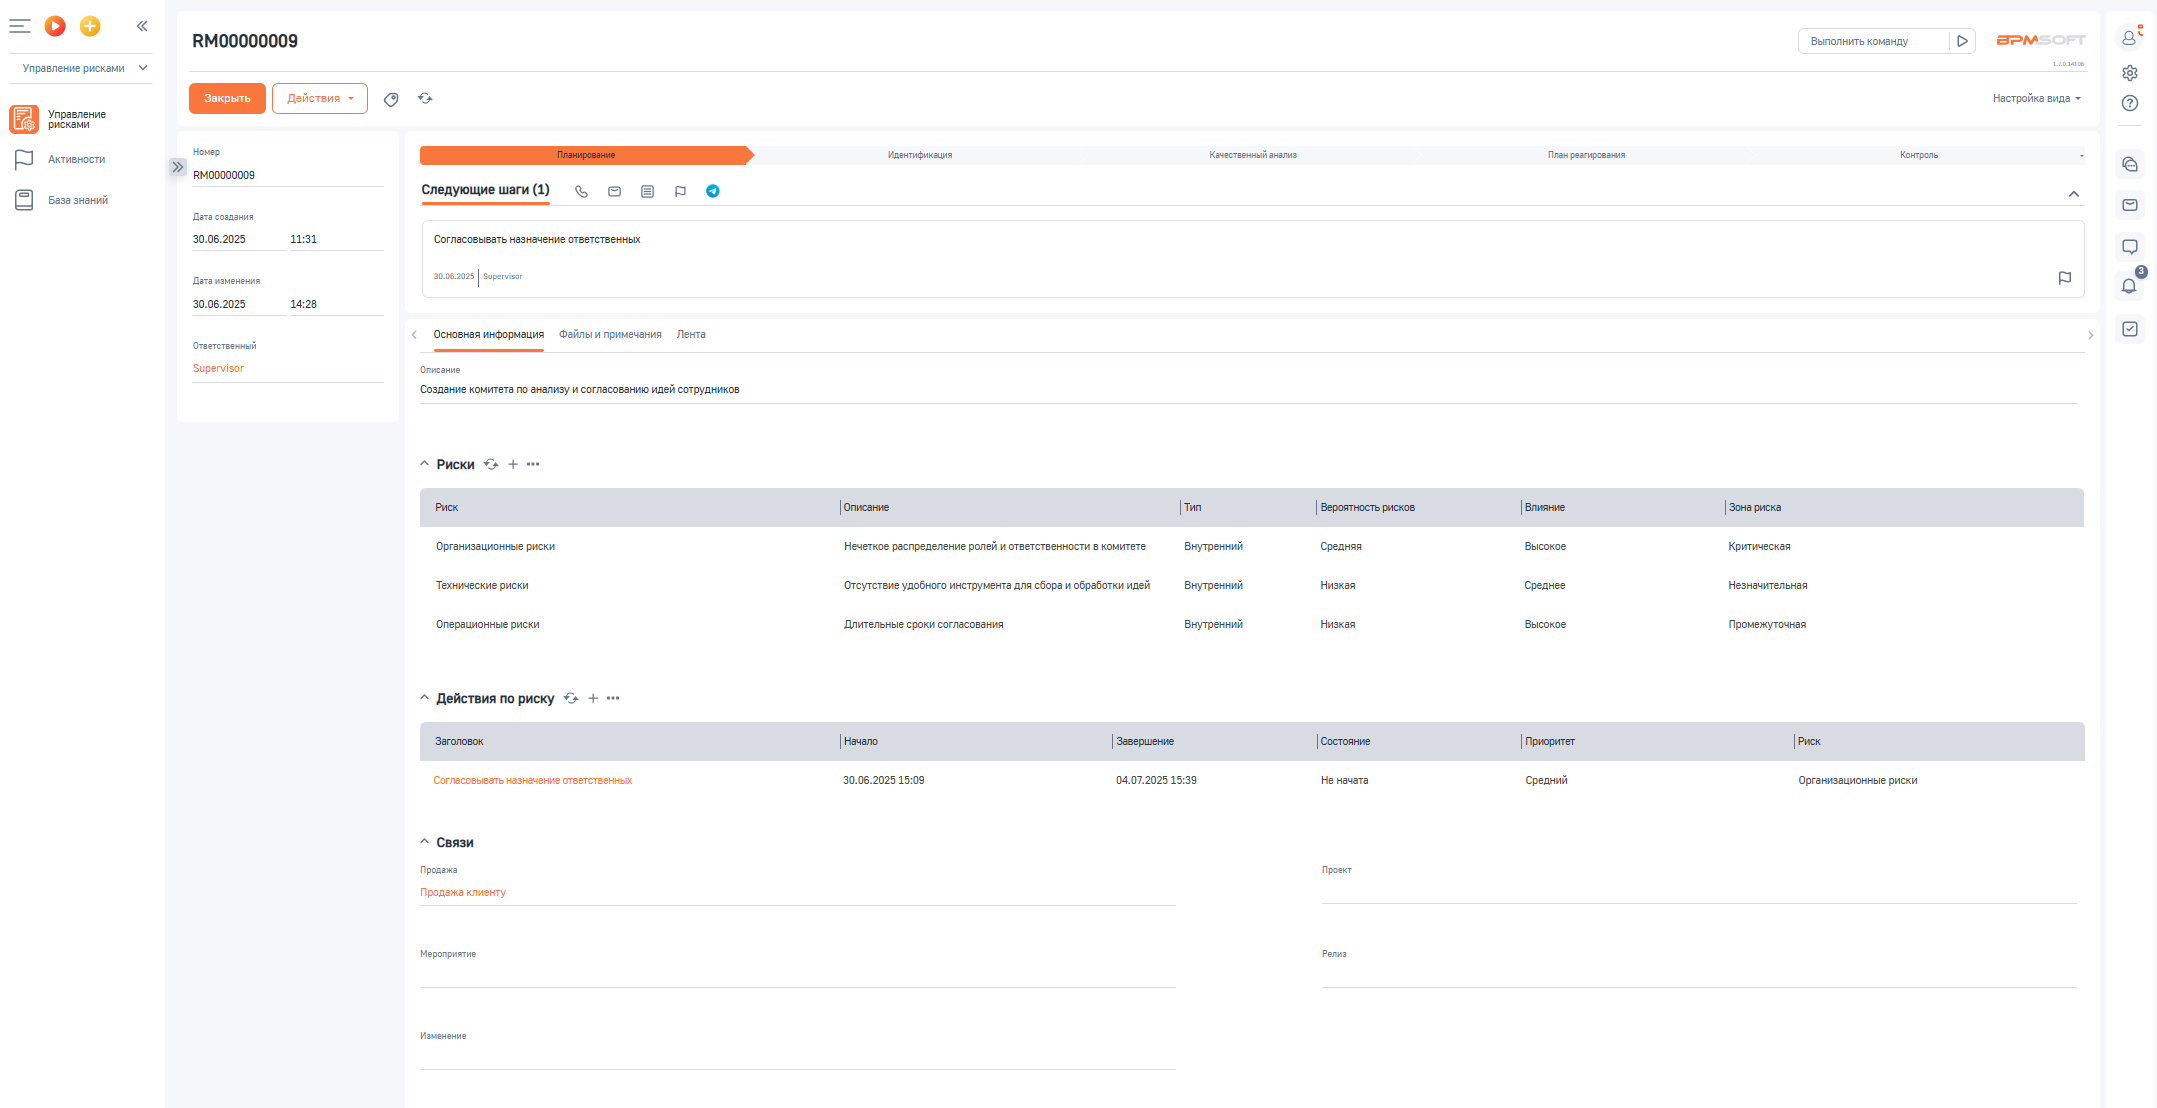Click the Проект lookup field
Viewport: 2157px width, 1108px height.
[x=1699, y=891]
